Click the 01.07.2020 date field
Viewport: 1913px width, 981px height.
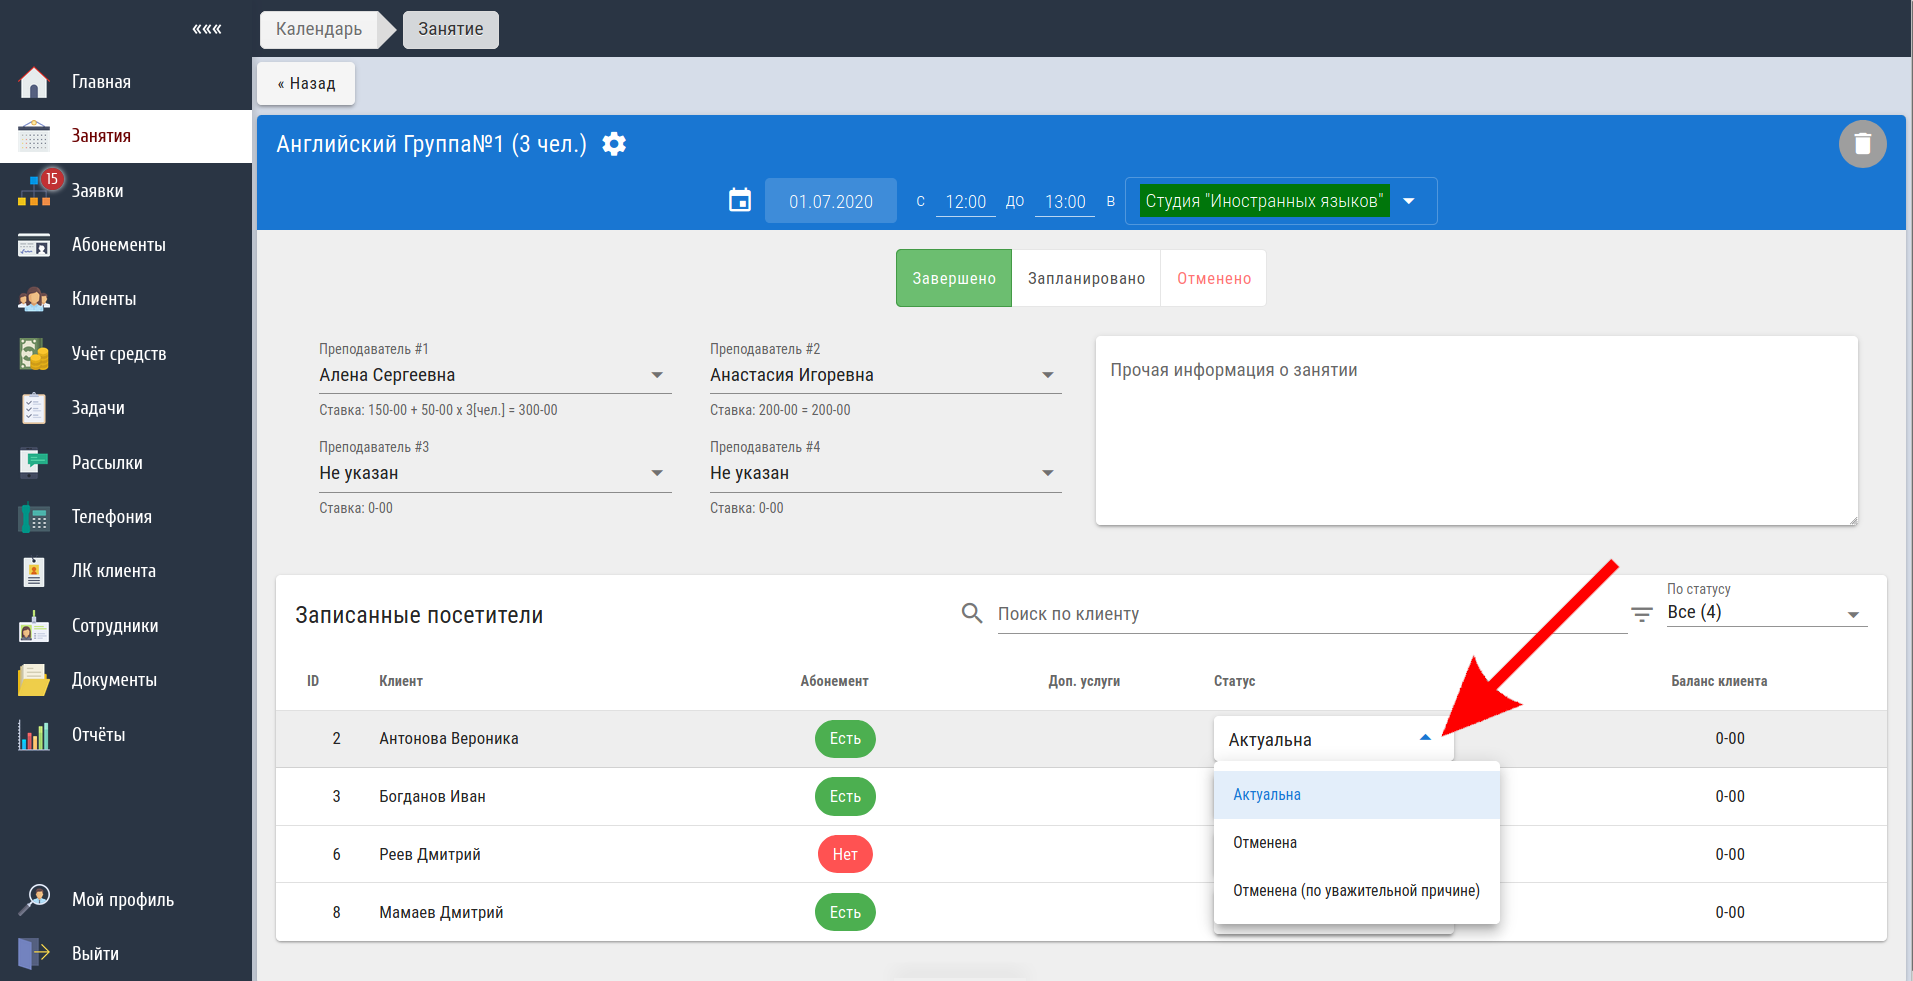click(831, 201)
